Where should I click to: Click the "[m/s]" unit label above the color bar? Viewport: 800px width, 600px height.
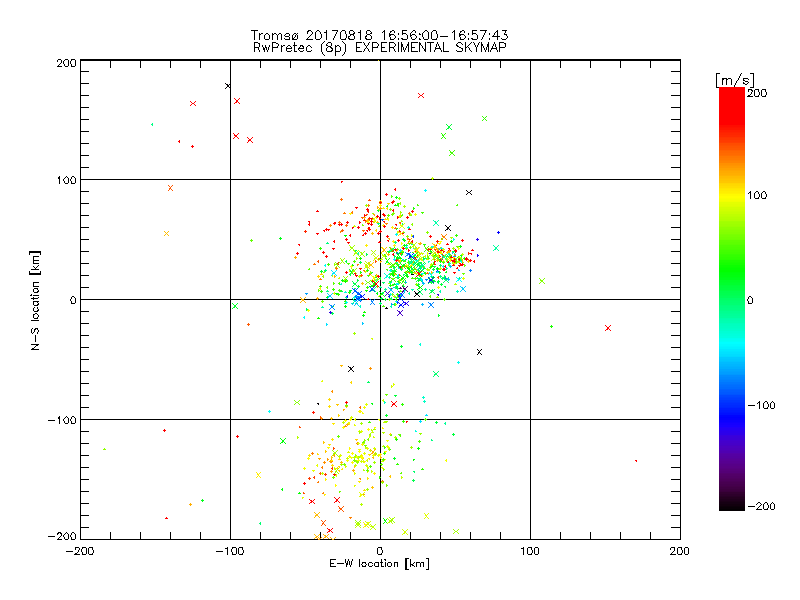(735, 80)
